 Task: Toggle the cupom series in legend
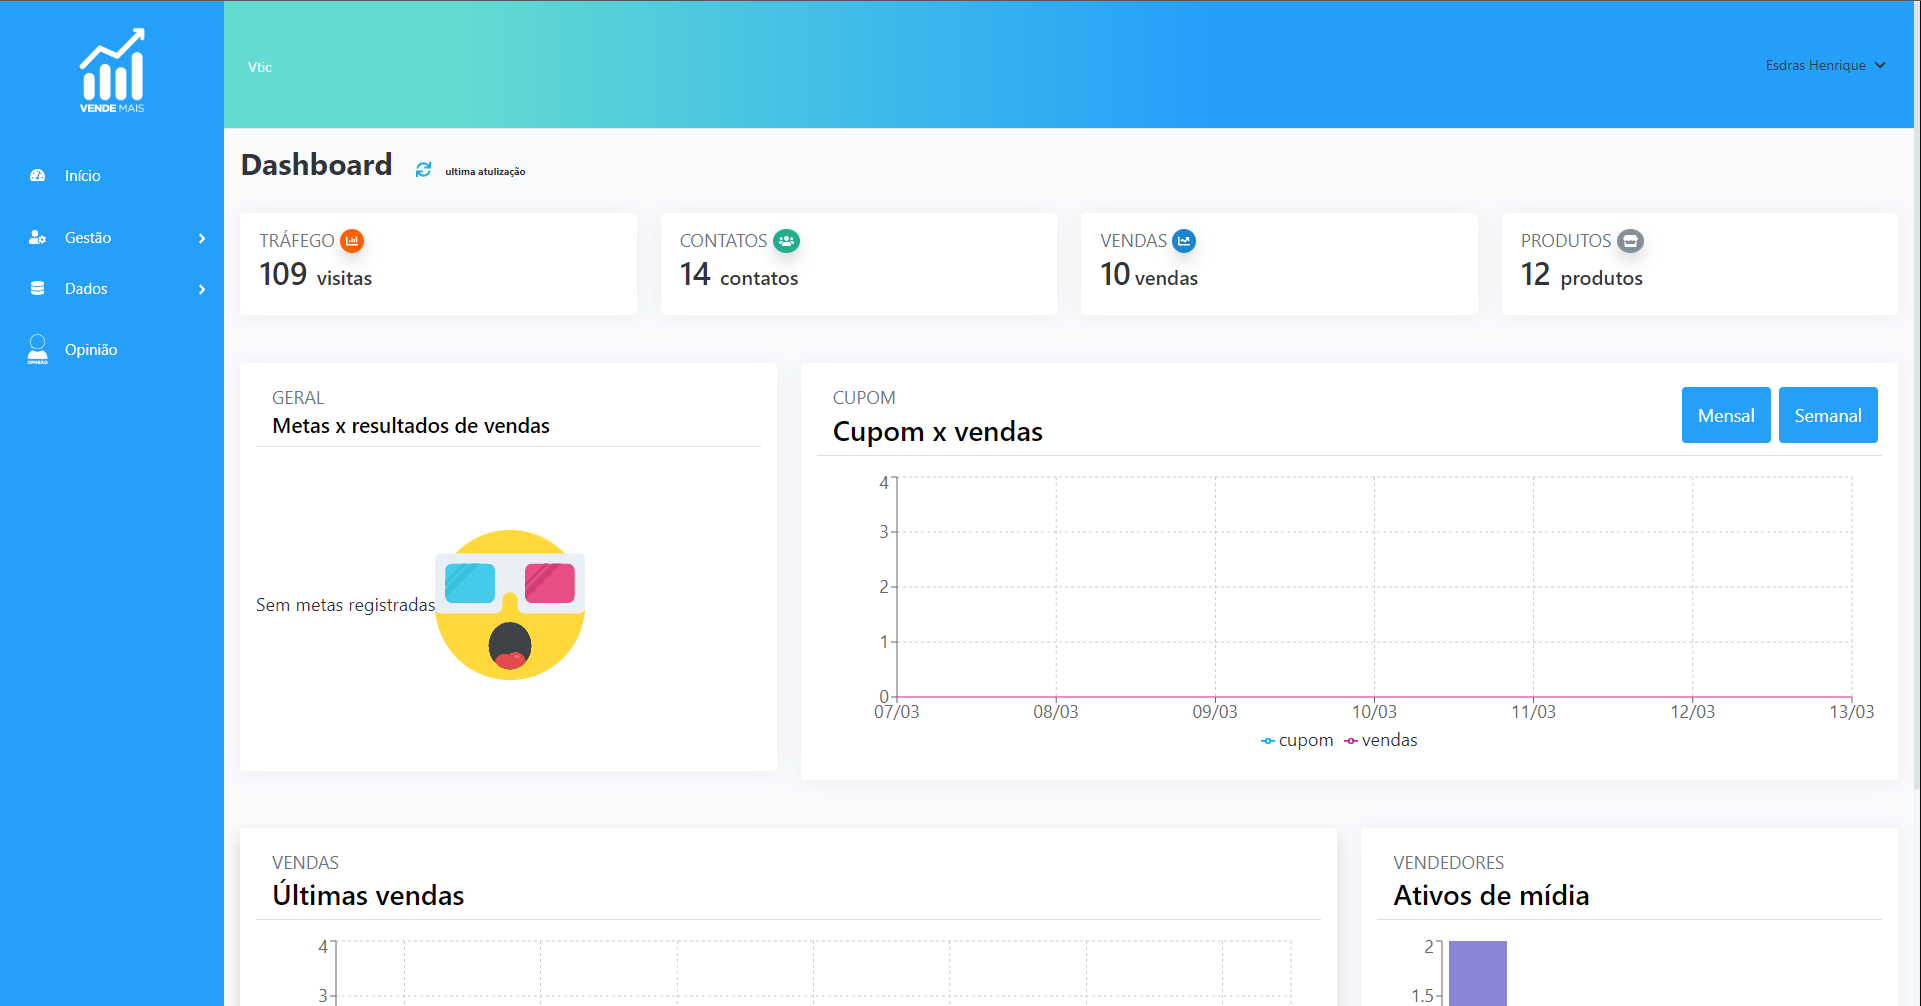1297,740
